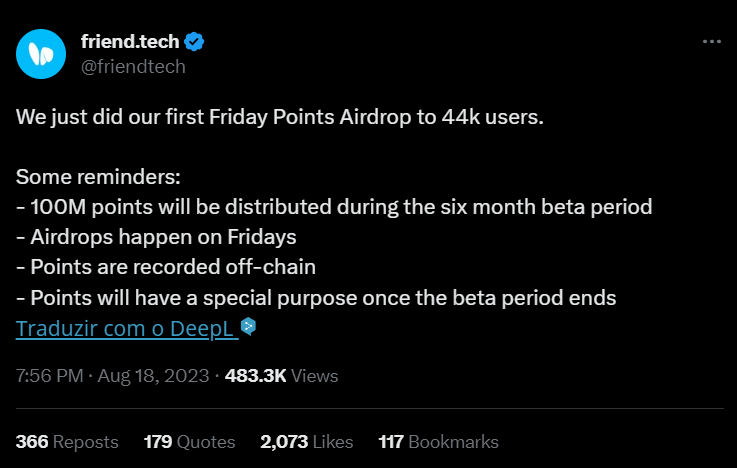Click the Aug 18, 2023 date
Image resolution: width=737 pixels, height=468 pixels.
(x=153, y=376)
